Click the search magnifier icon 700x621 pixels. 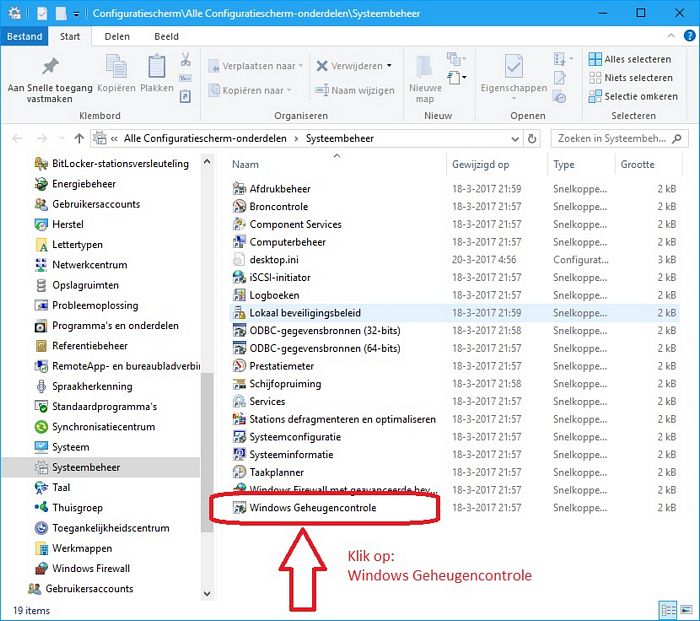point(677,138)
